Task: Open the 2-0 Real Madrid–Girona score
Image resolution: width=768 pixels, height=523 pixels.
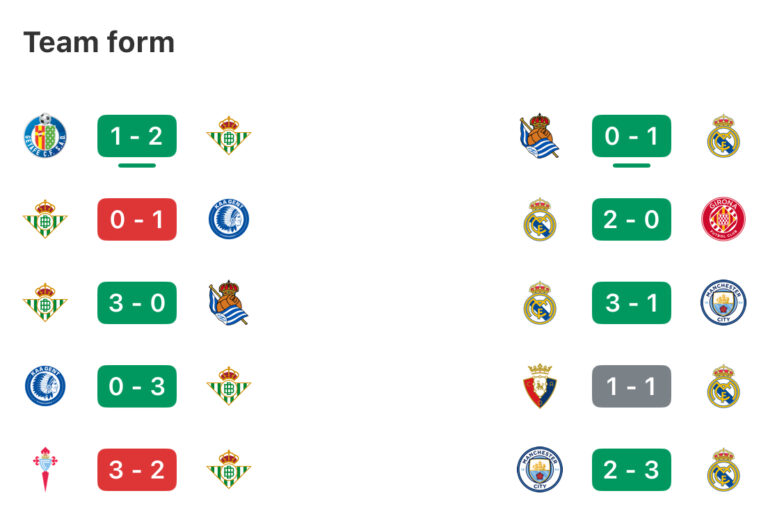Action: coord(631,219)
